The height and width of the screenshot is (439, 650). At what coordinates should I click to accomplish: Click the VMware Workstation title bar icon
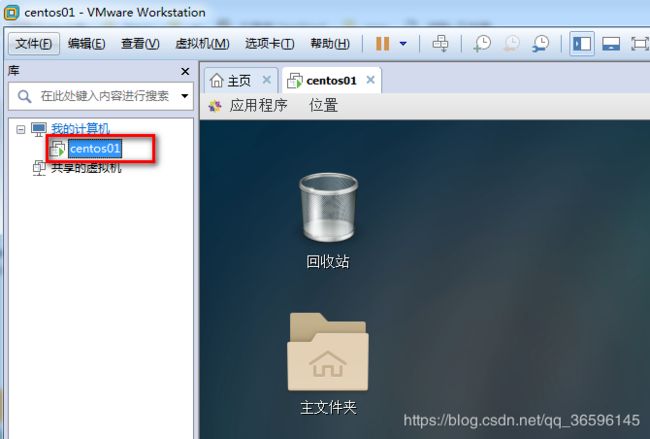coord(11,12)
